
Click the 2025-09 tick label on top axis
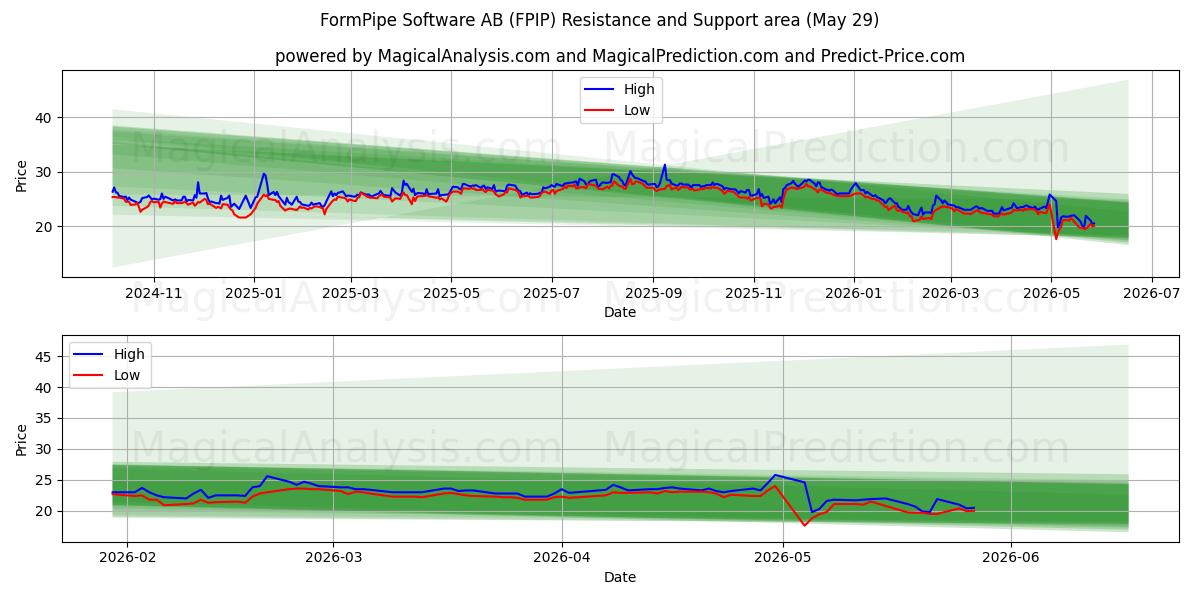(x=653, y=294)
